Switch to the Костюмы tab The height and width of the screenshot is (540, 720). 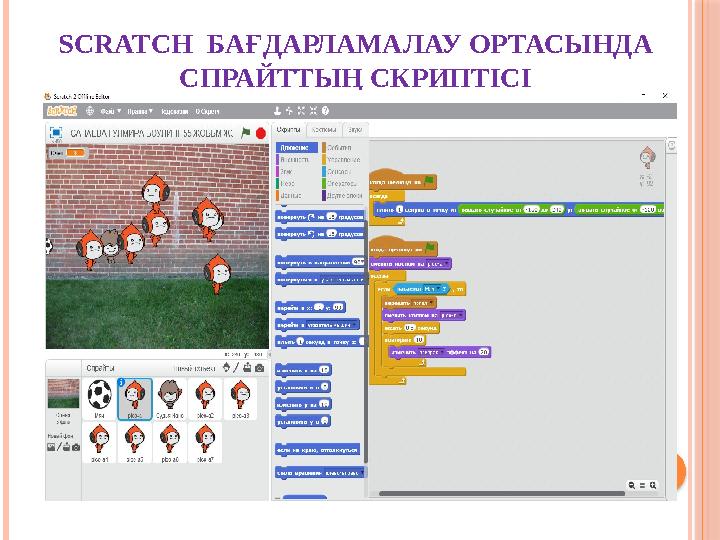(x=324, y=130)
